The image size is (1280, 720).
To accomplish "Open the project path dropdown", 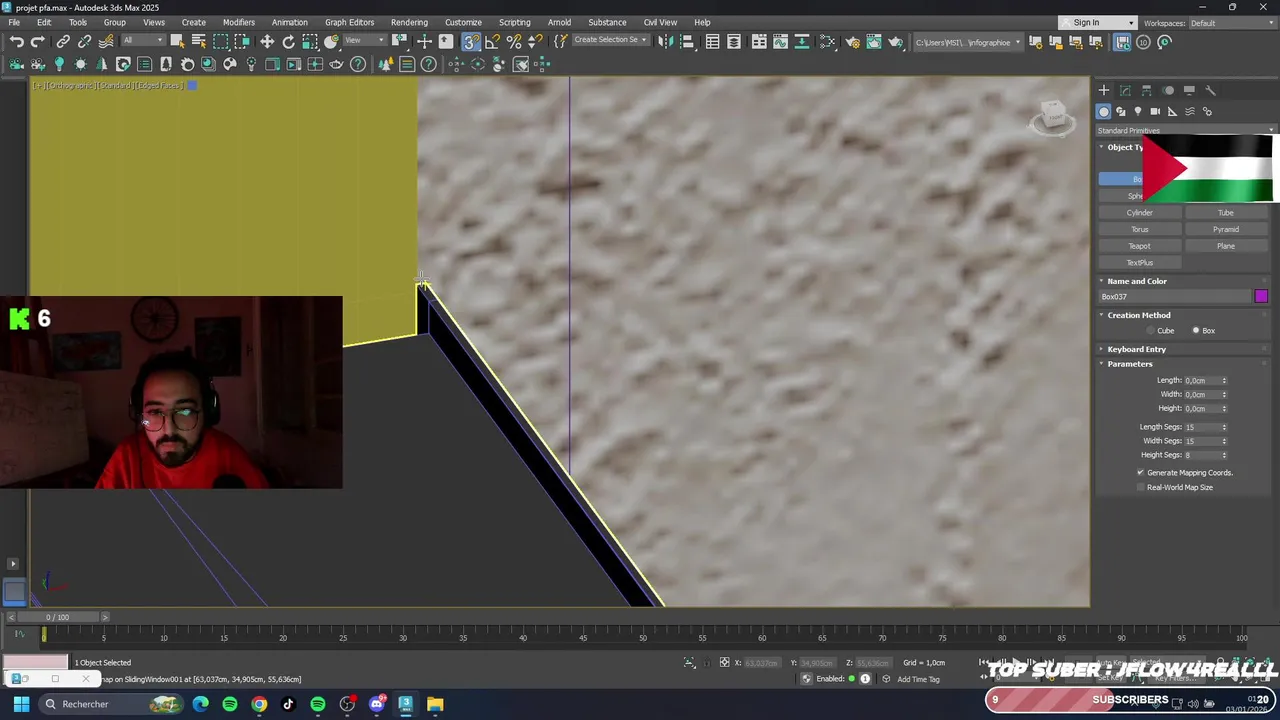I will click(969, 42).
